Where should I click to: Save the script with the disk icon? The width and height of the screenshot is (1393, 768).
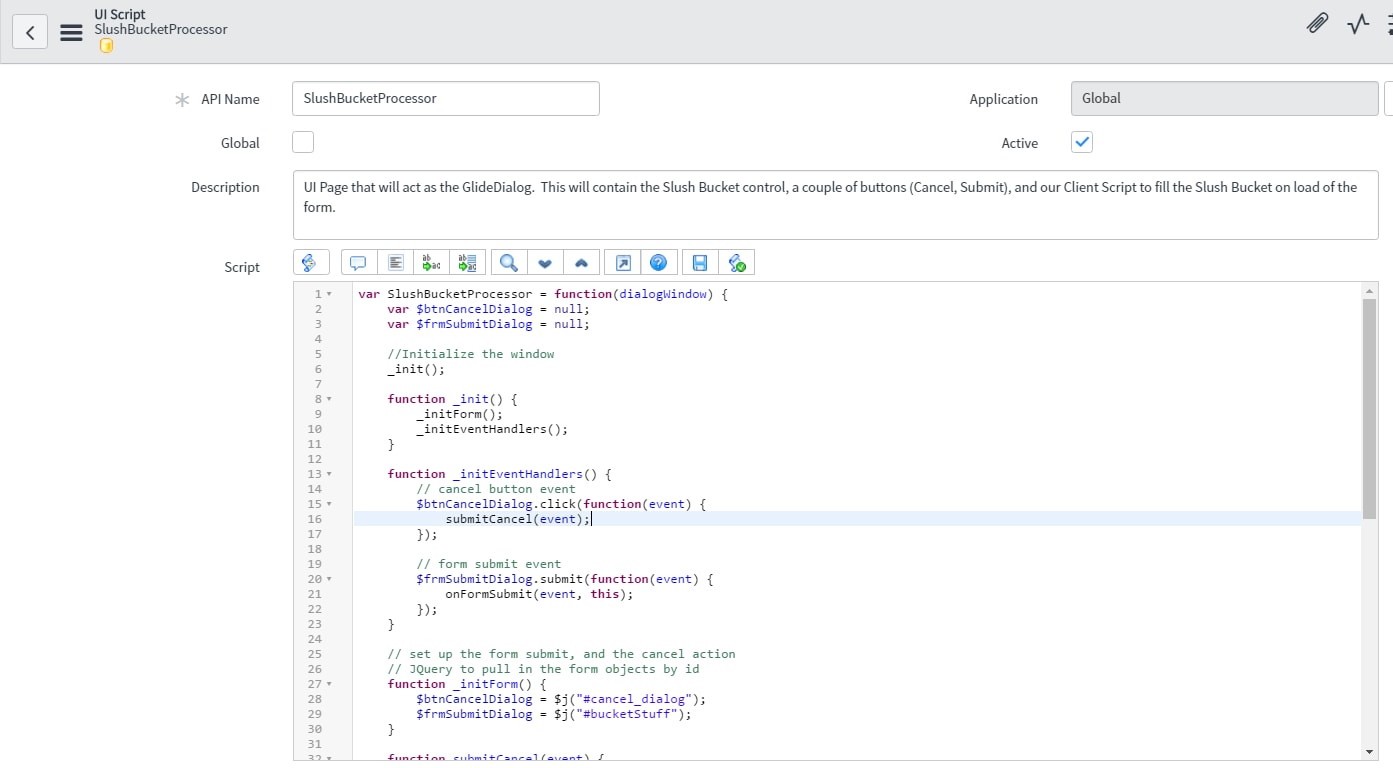coord(699,262)
